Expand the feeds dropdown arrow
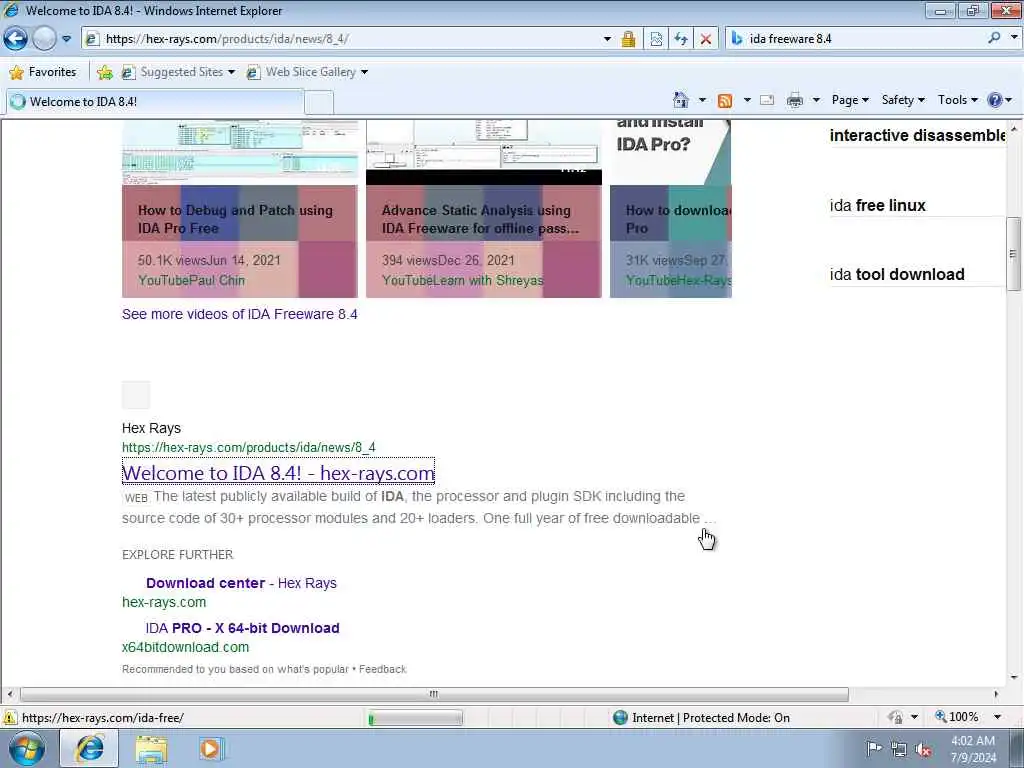The image size is (1024, 768). (x=746, y=100)
